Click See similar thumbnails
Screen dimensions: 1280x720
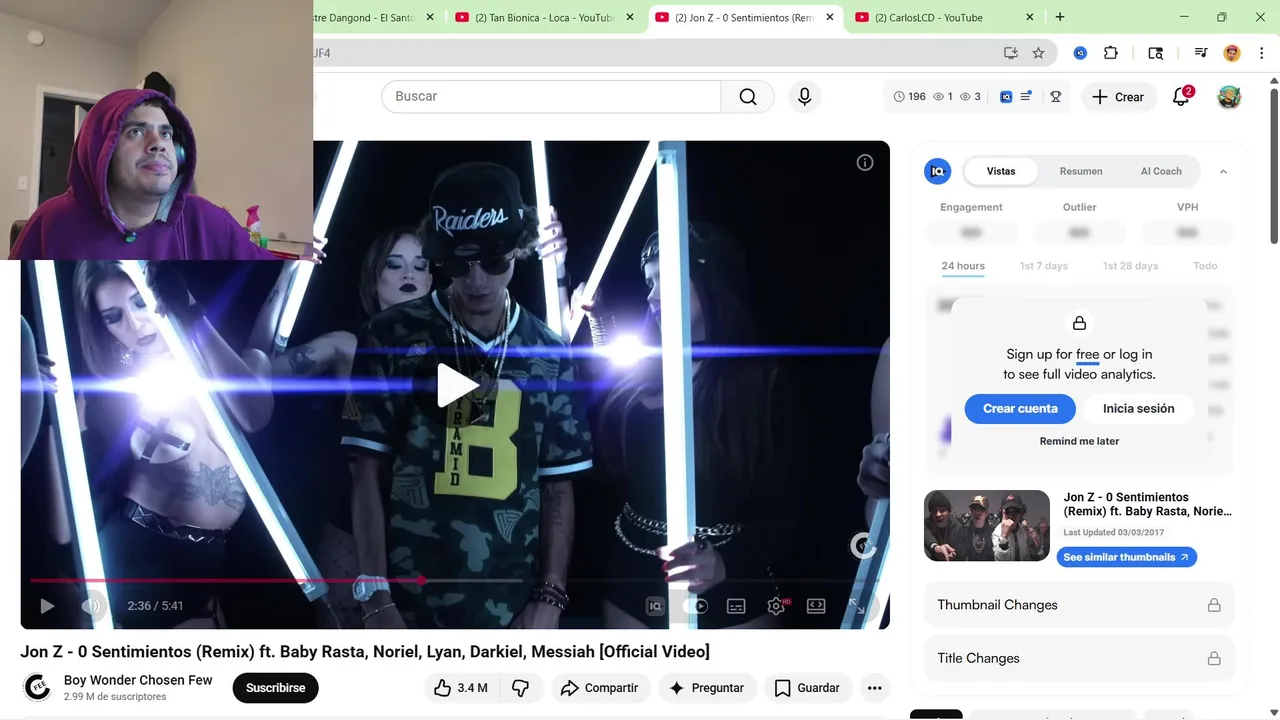point(1127,557)
